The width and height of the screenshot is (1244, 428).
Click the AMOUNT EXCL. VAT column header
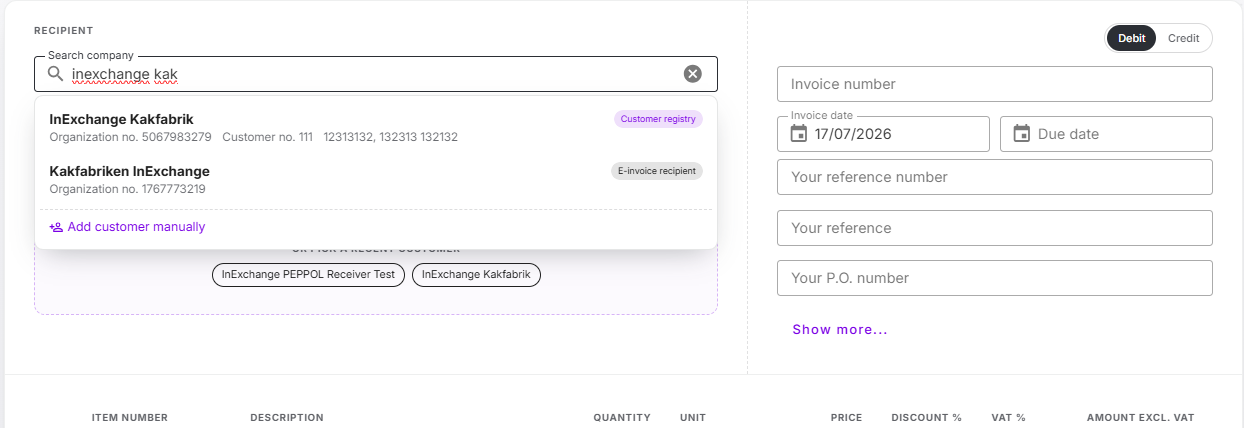click(x=1140, y=417)
